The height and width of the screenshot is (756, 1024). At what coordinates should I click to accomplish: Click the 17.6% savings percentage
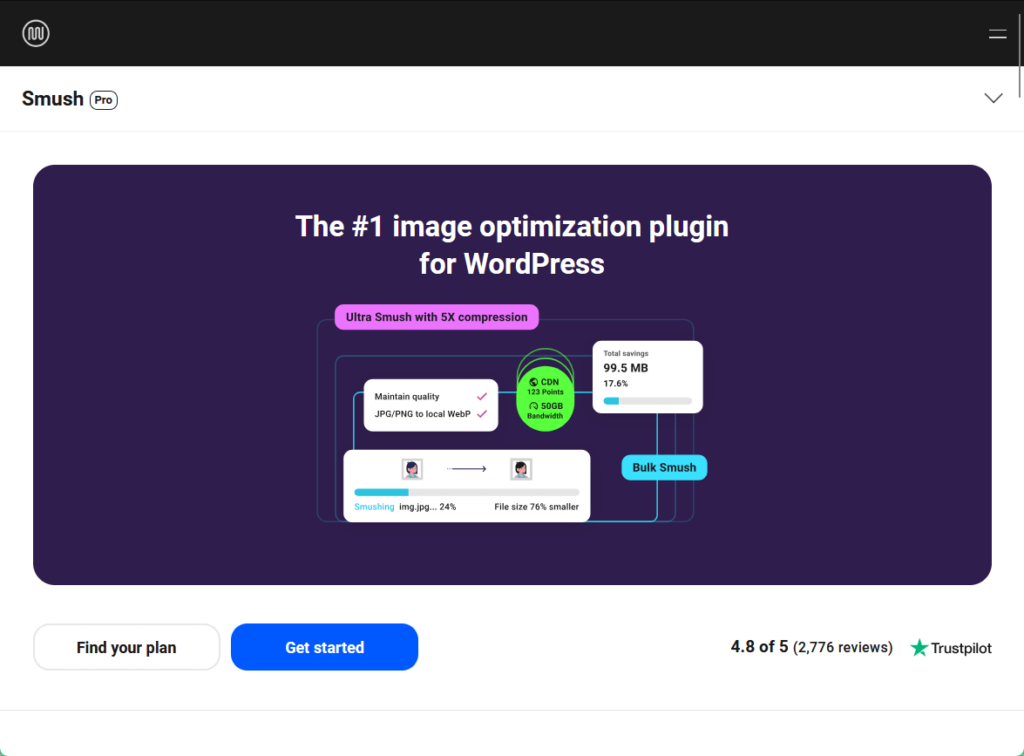pyautogui.click(x=615, y=384)
